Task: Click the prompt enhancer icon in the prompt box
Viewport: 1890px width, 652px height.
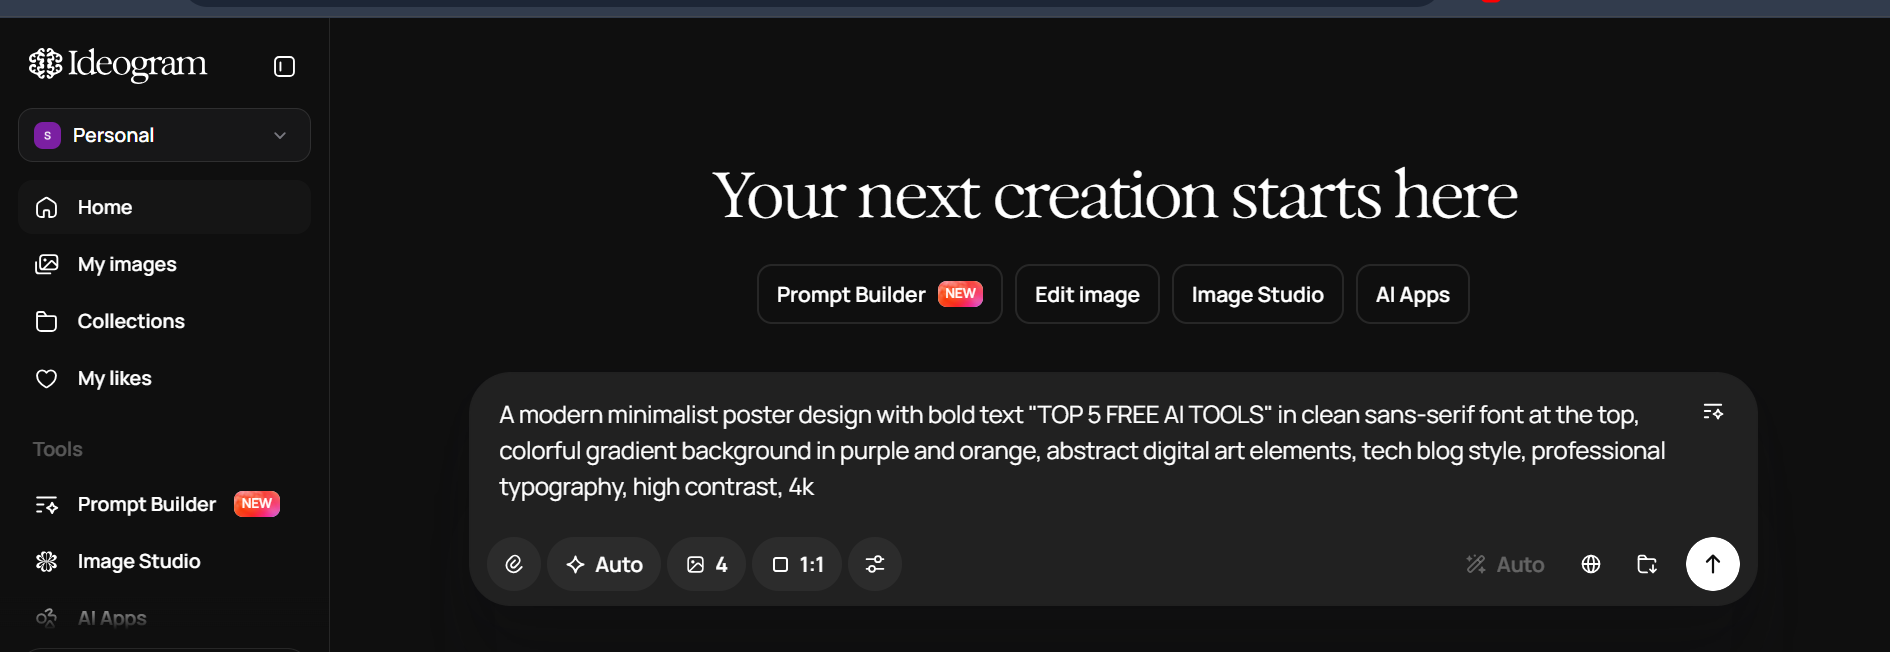Action: (x=1713, y=412)
